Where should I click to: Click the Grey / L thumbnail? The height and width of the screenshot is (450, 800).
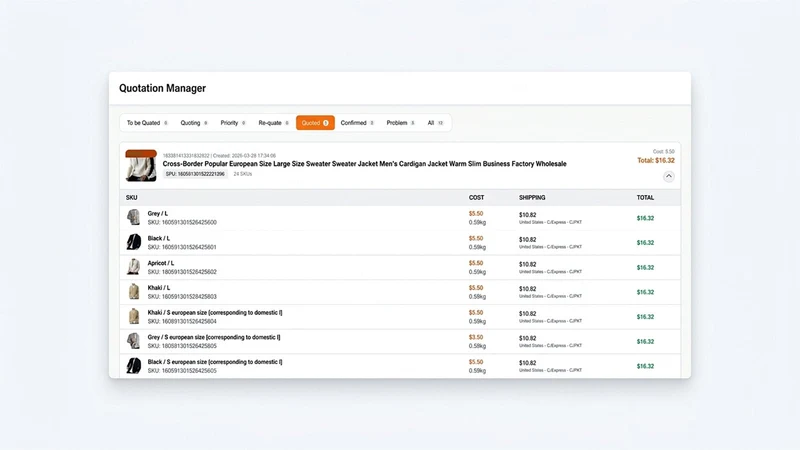[134, 217]
